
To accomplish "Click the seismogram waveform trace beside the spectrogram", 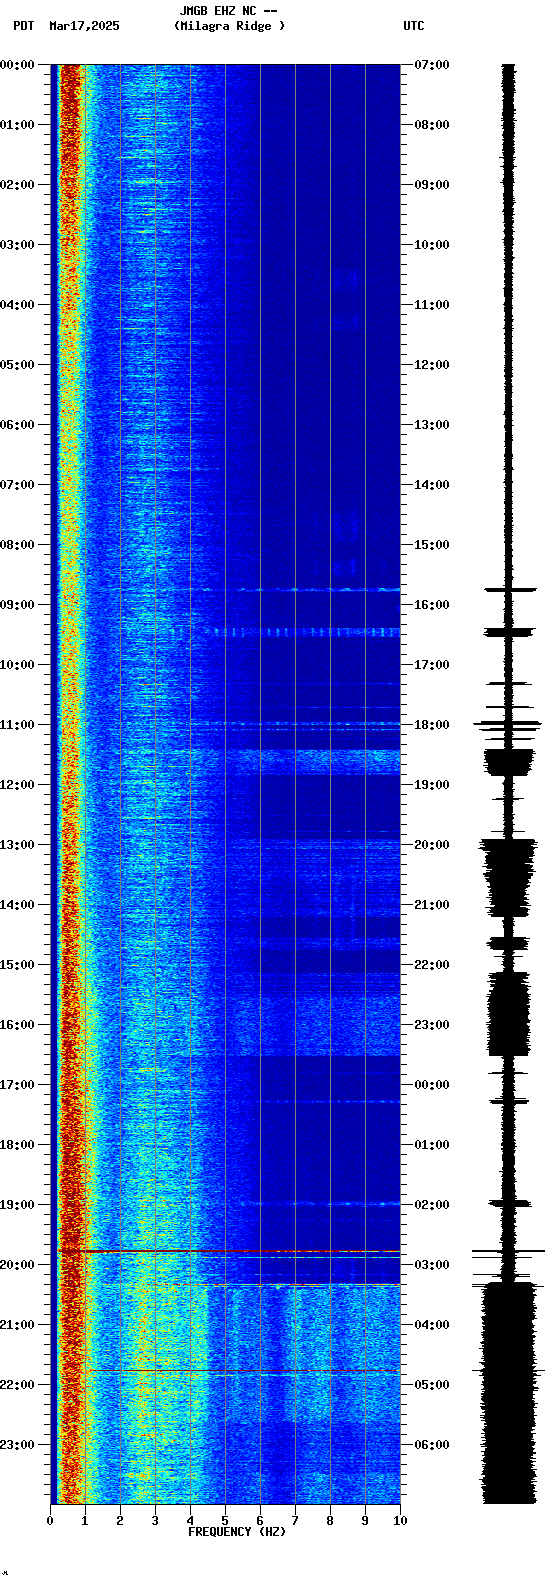I will point(509,784).
